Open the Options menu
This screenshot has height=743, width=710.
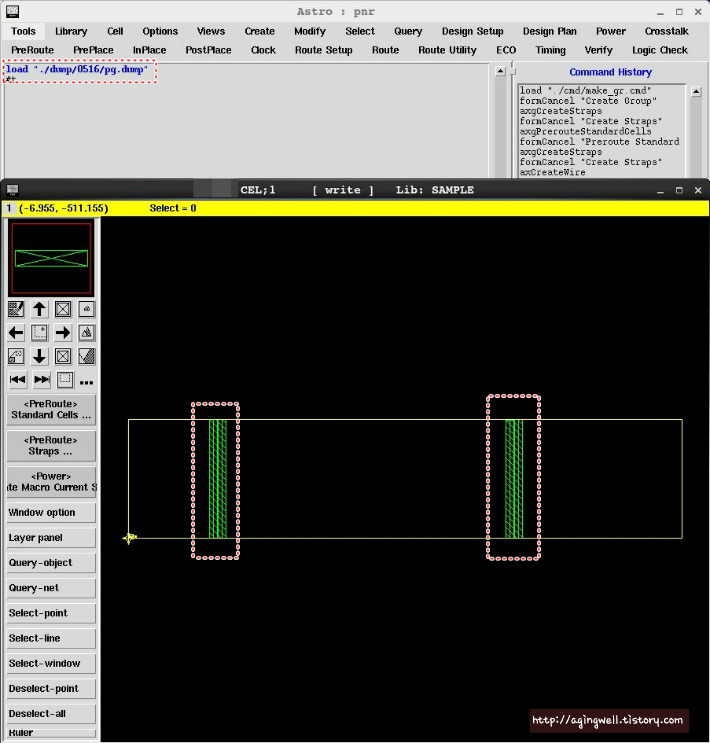point(160,31)
